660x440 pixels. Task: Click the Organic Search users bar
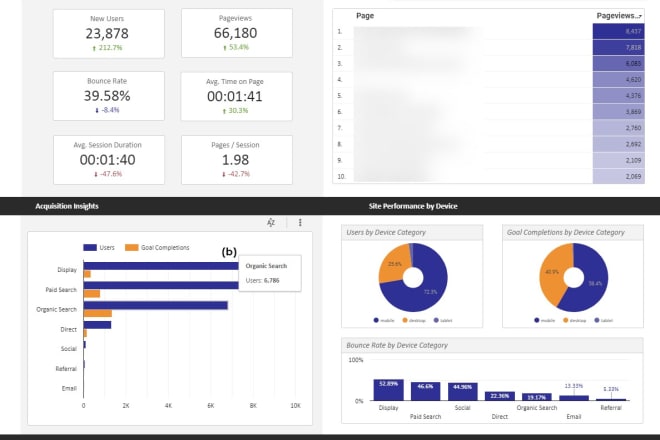click(x=156, y=305)
